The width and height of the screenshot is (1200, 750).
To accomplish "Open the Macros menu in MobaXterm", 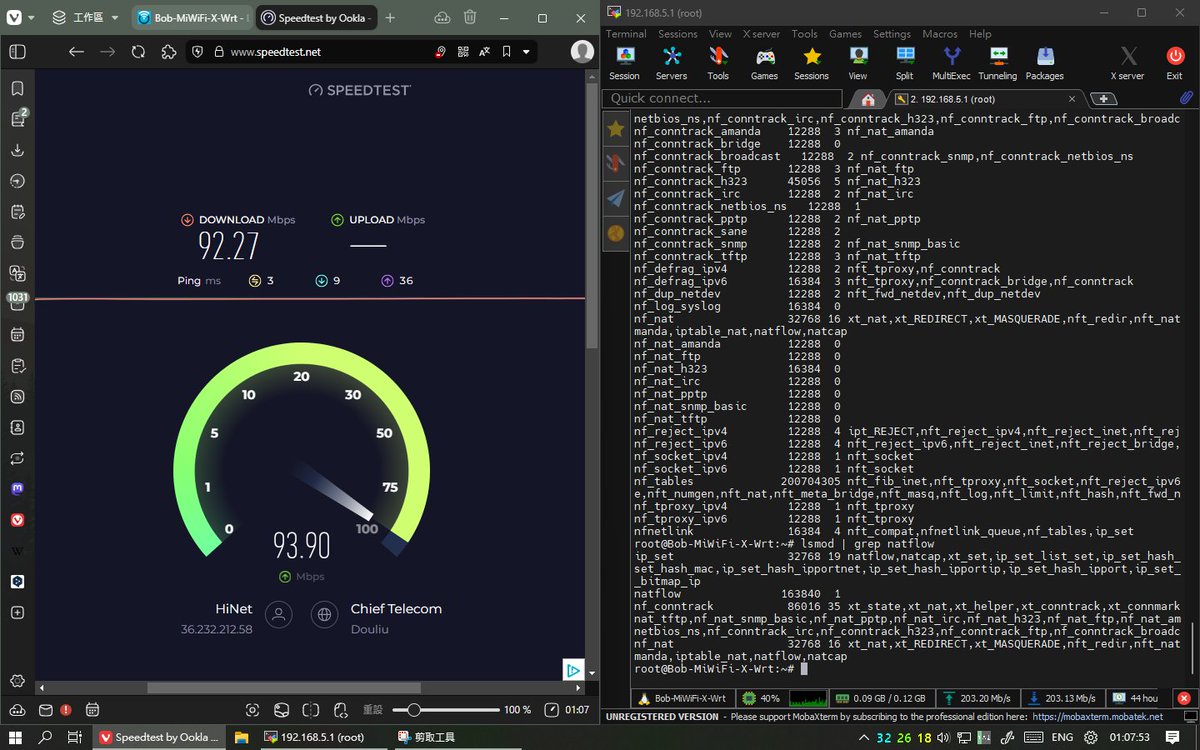I will click(x=940, y=34).
